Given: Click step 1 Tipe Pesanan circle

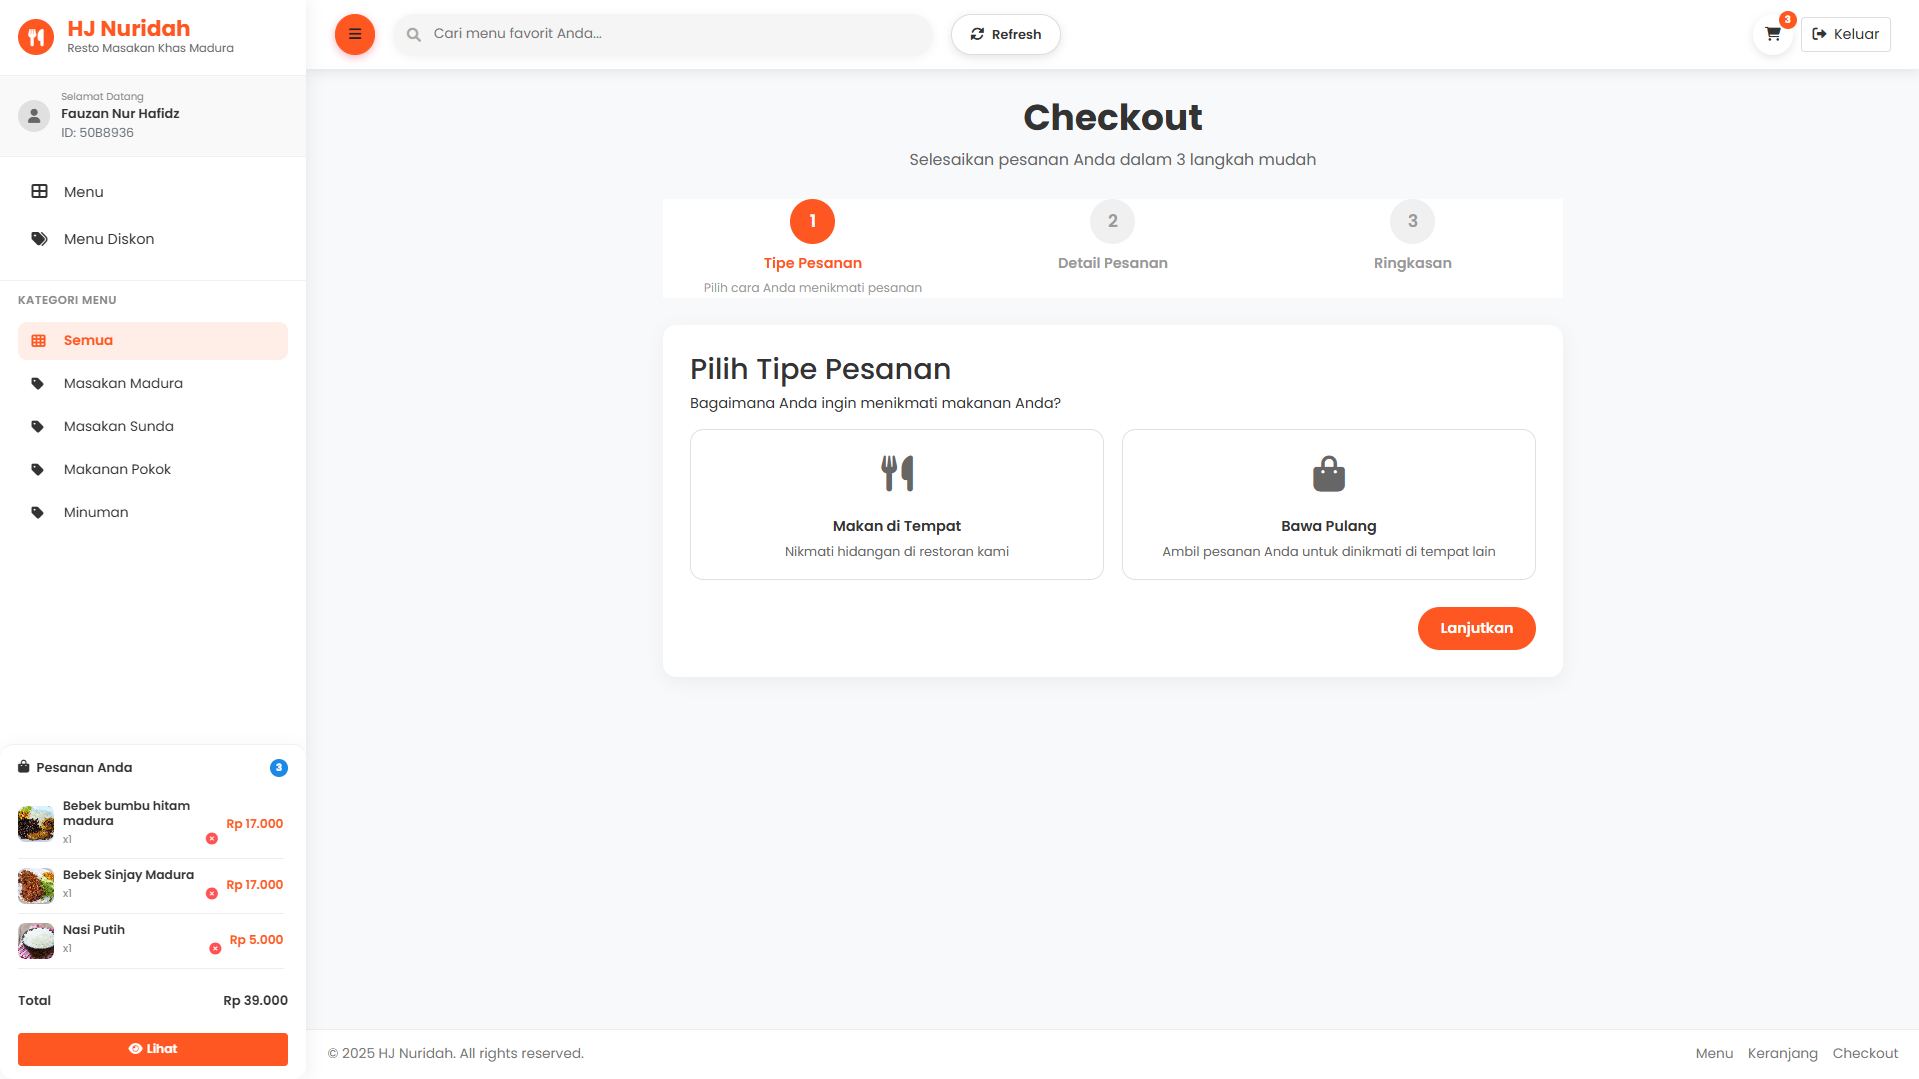Looking at the screenshot, I should [812, 221].
